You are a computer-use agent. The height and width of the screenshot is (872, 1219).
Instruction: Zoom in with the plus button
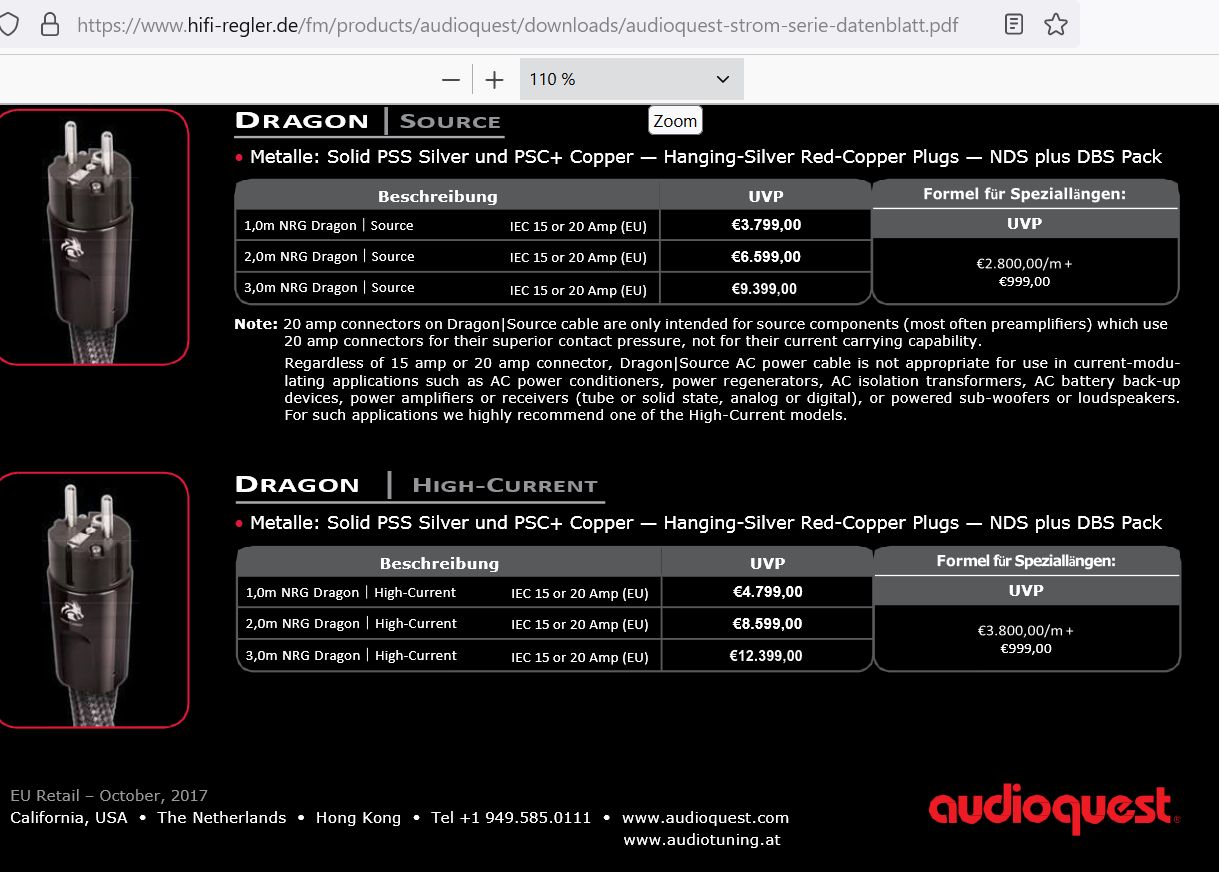pyautogui.click(x=494, y=79)
